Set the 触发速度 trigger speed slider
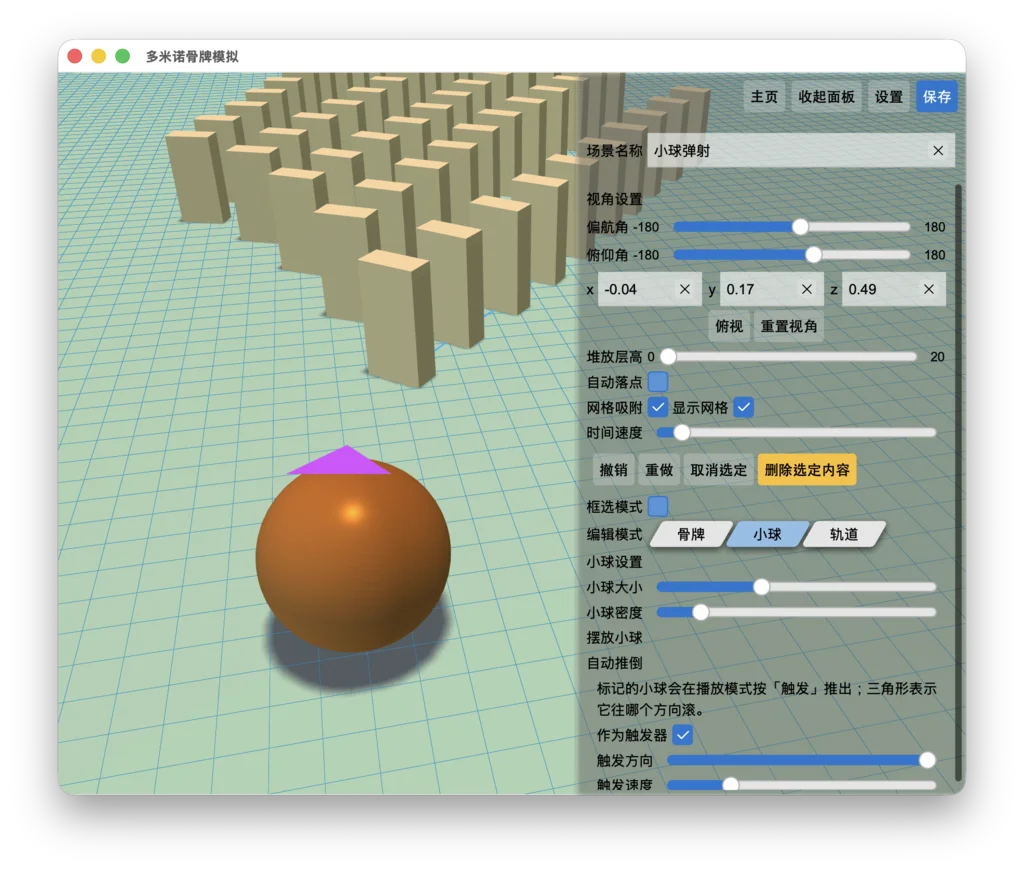Image resolution: width=1024 pixels, height=872 pixels. pyautogui.click(x=801, y=784)
